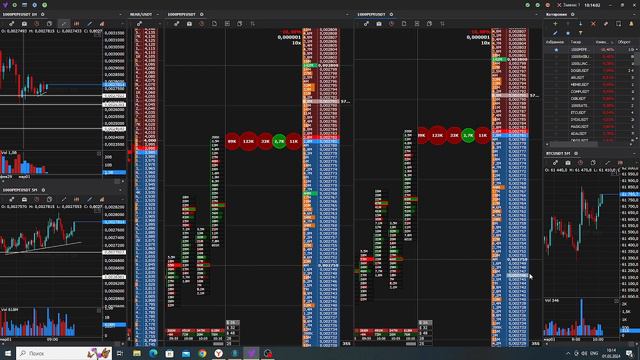Click purple app logo in title bar

pos(5,5)
